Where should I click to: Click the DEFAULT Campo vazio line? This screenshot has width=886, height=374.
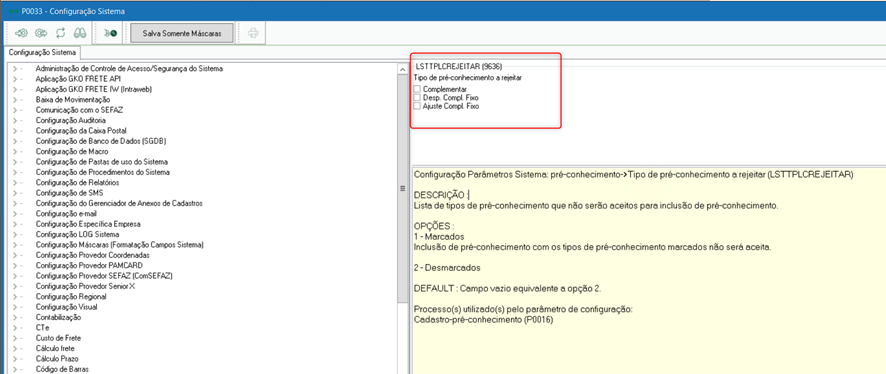(507, 289)
